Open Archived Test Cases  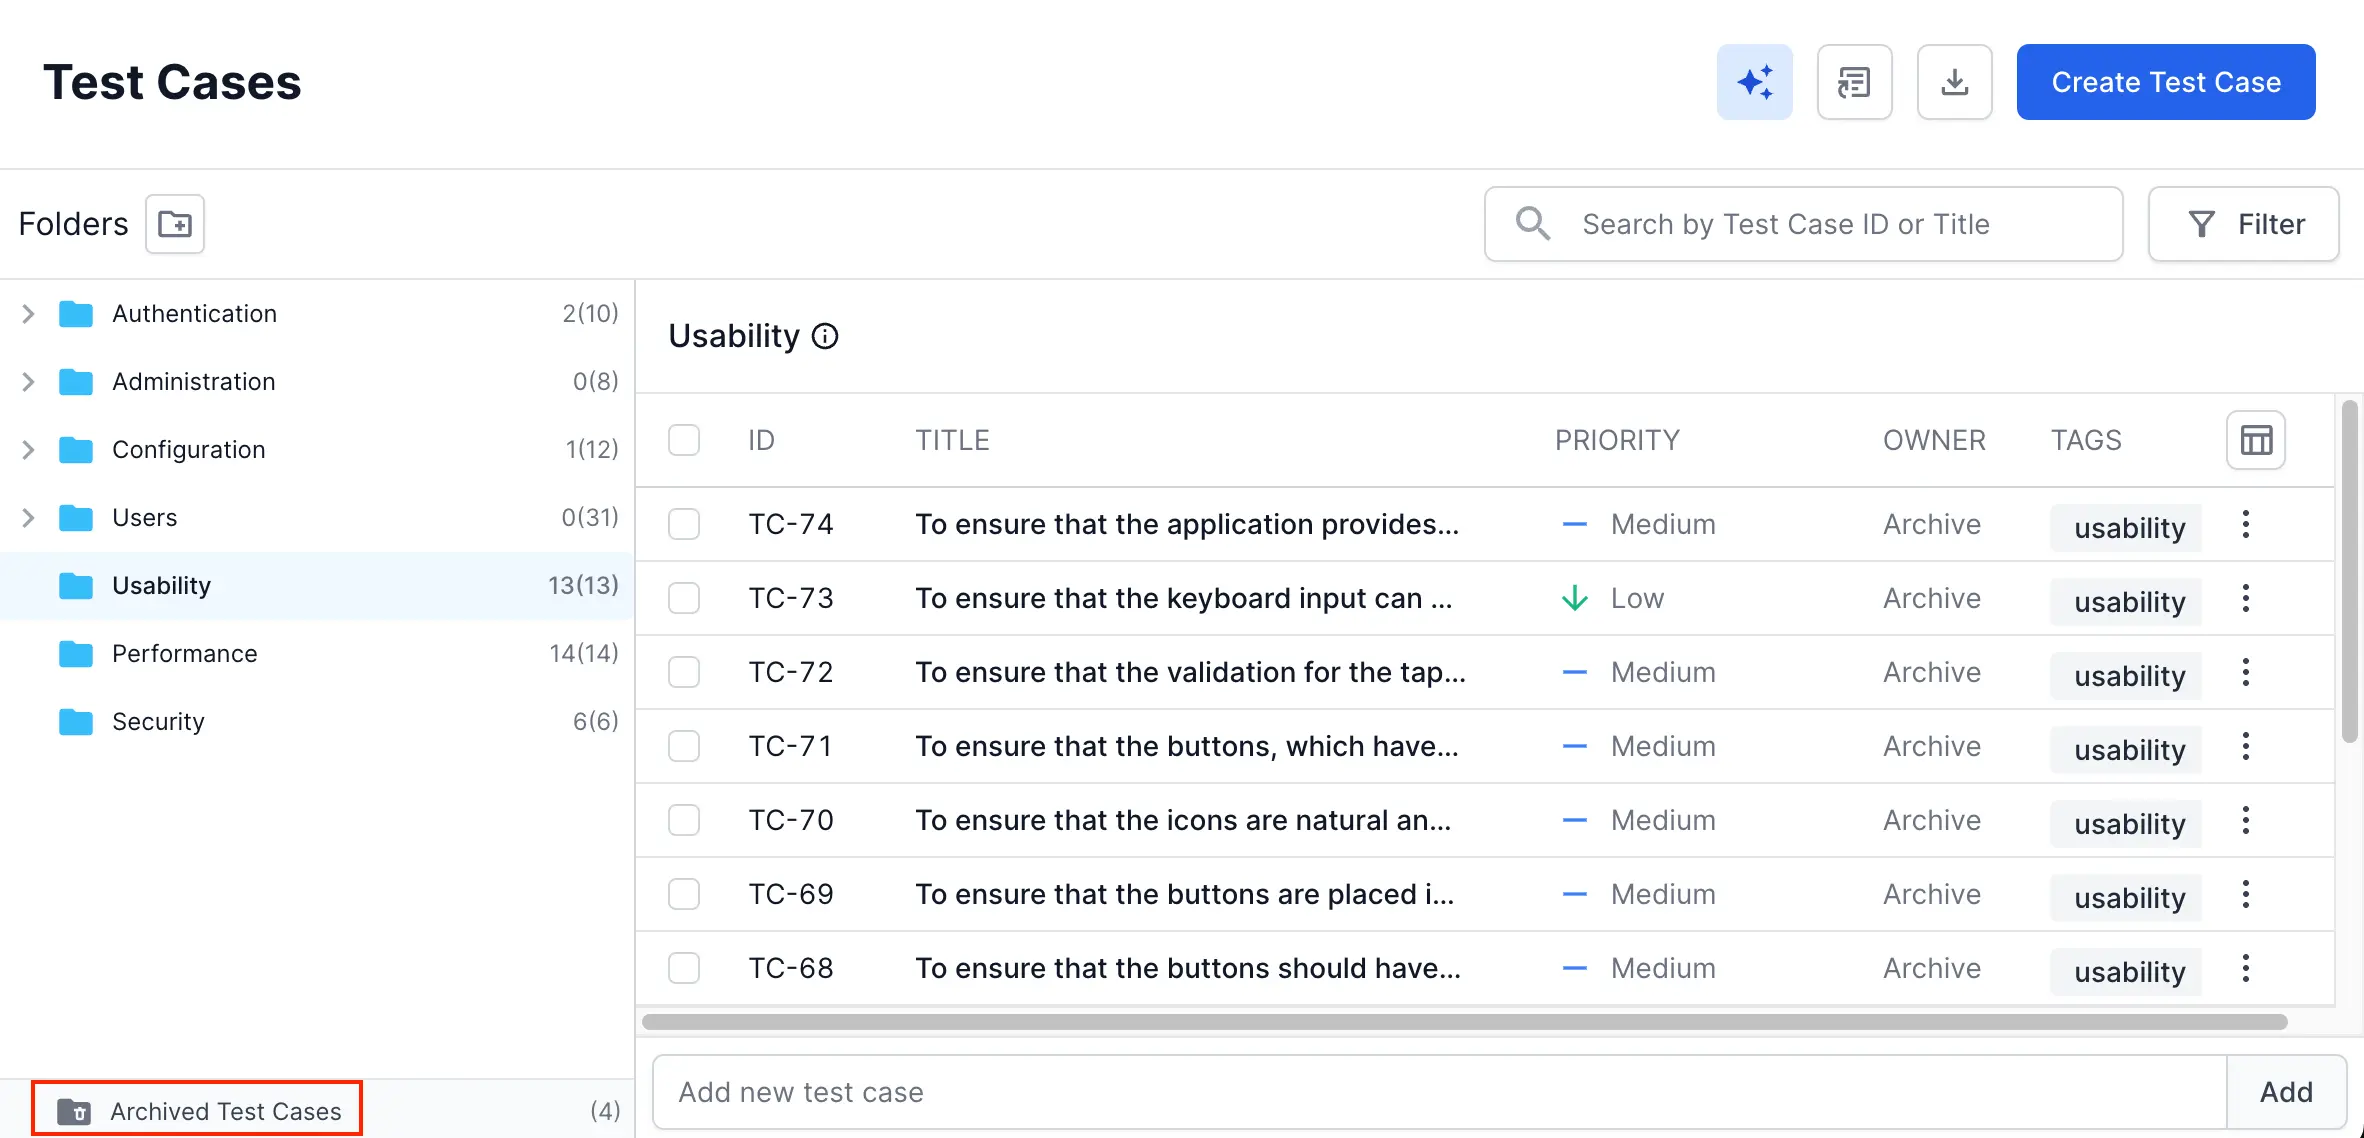point(225,1111)
